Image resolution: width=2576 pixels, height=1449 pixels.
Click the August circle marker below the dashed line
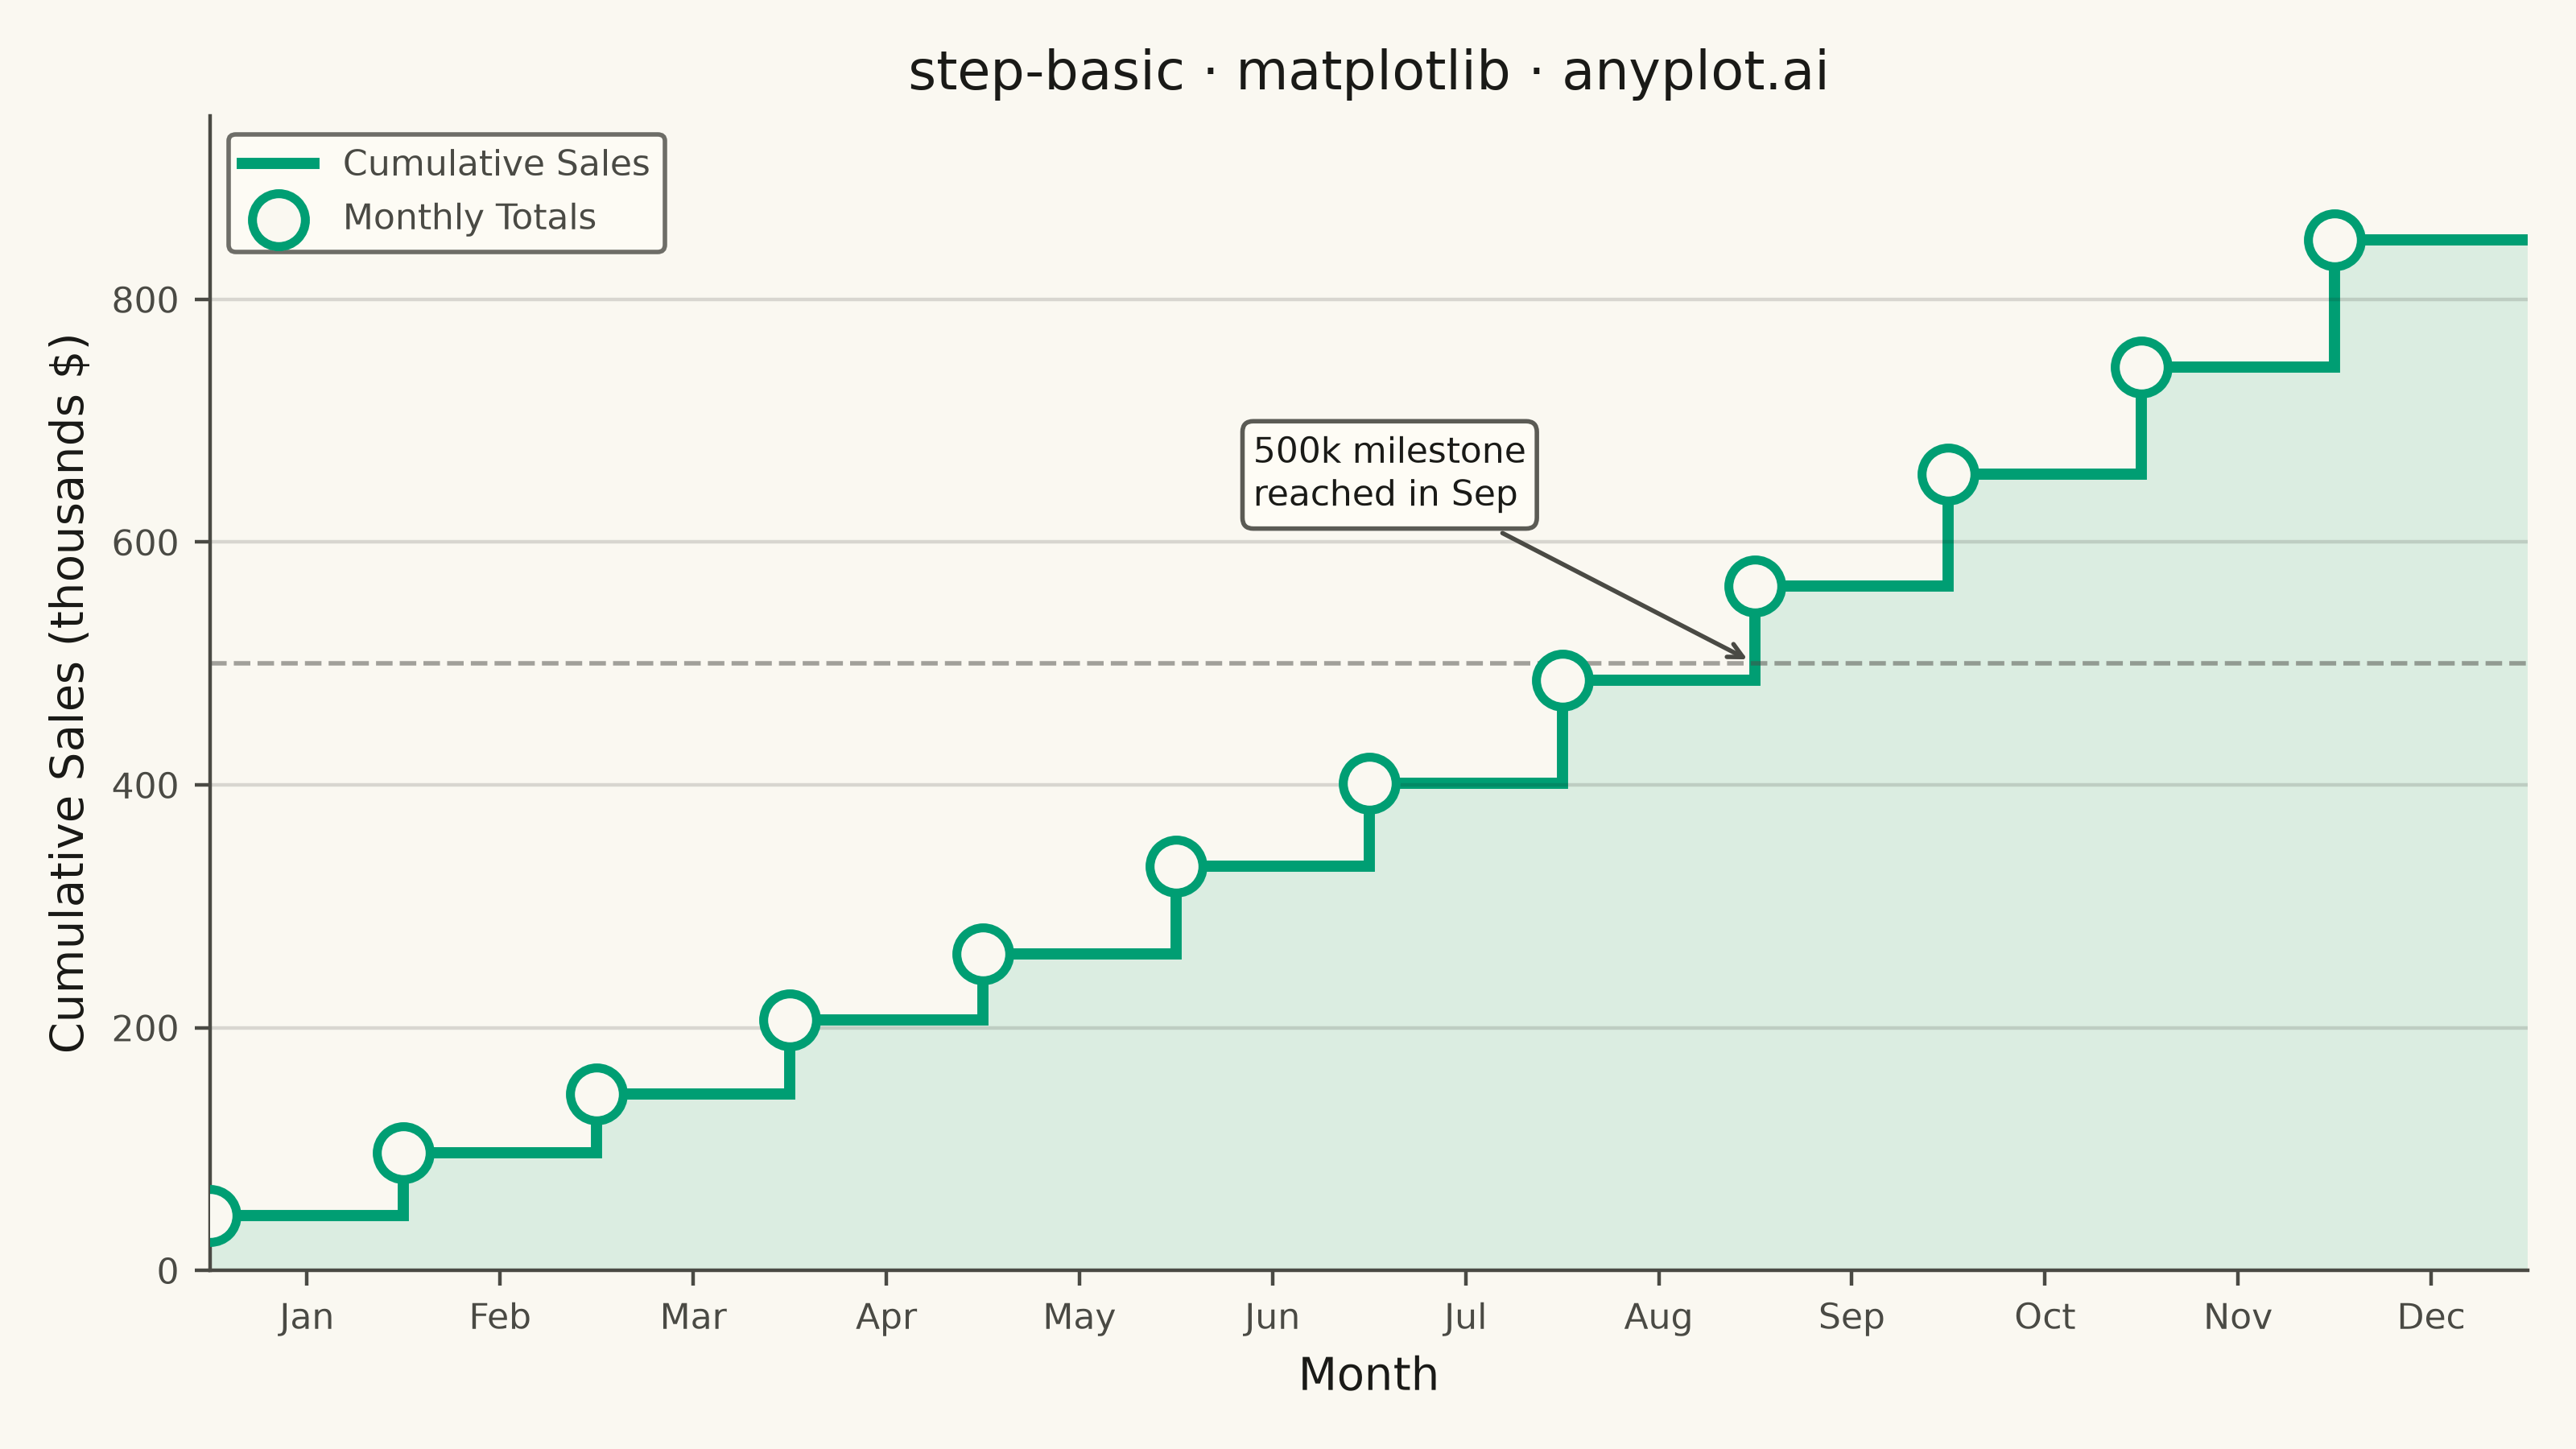point(1562,681)
